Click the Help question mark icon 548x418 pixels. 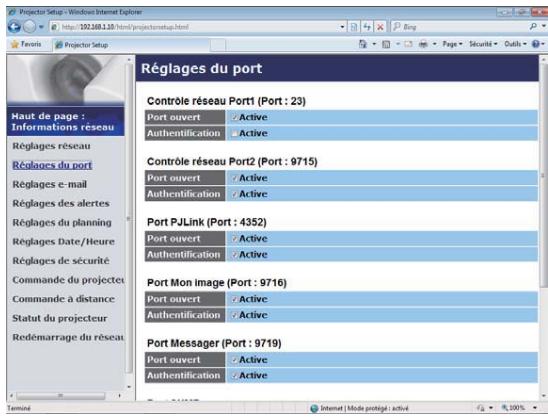point(535,44)
